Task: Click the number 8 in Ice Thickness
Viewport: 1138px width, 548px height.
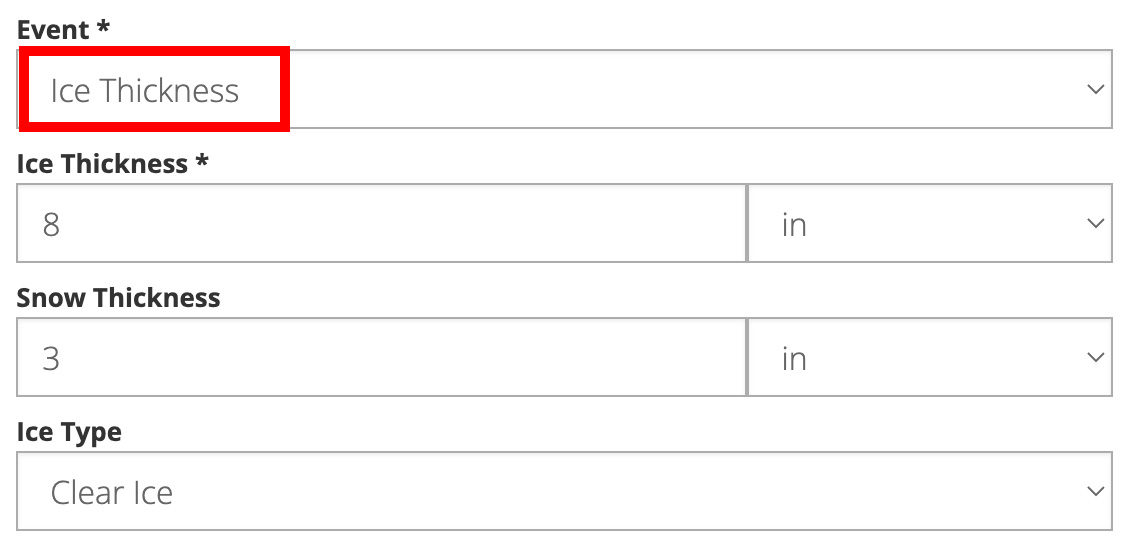Action: click(x=51, y=225)
